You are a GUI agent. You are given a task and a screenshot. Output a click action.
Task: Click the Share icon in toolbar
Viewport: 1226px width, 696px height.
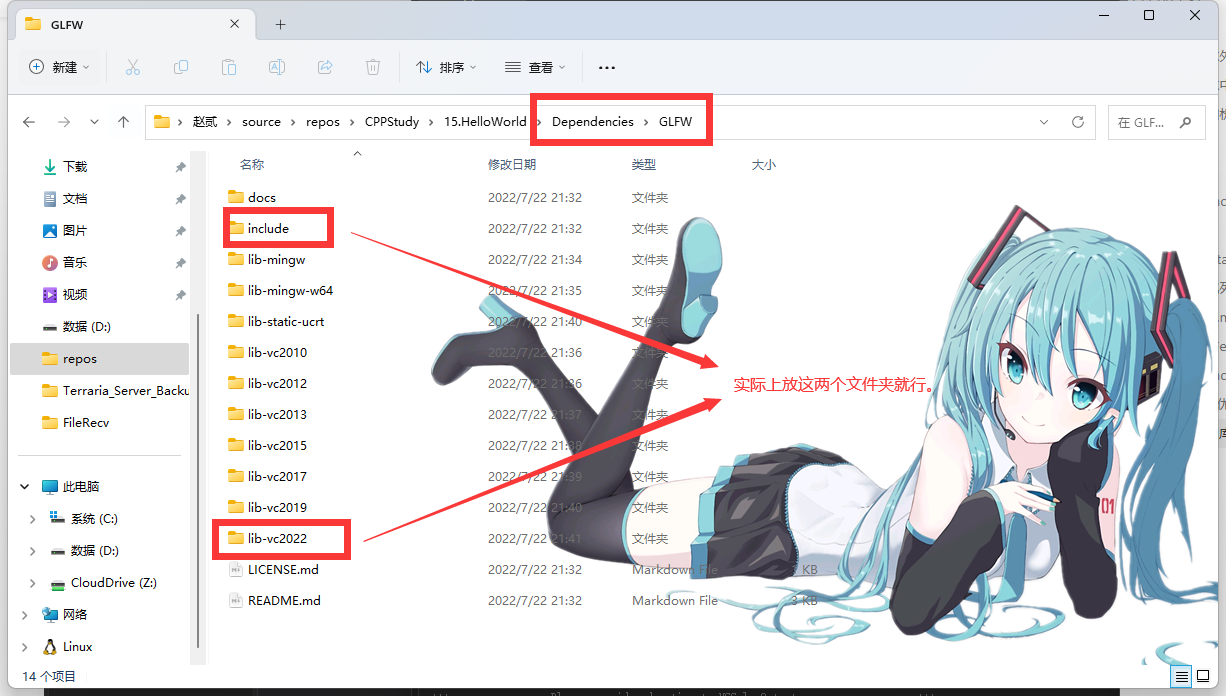coord(325,67)
